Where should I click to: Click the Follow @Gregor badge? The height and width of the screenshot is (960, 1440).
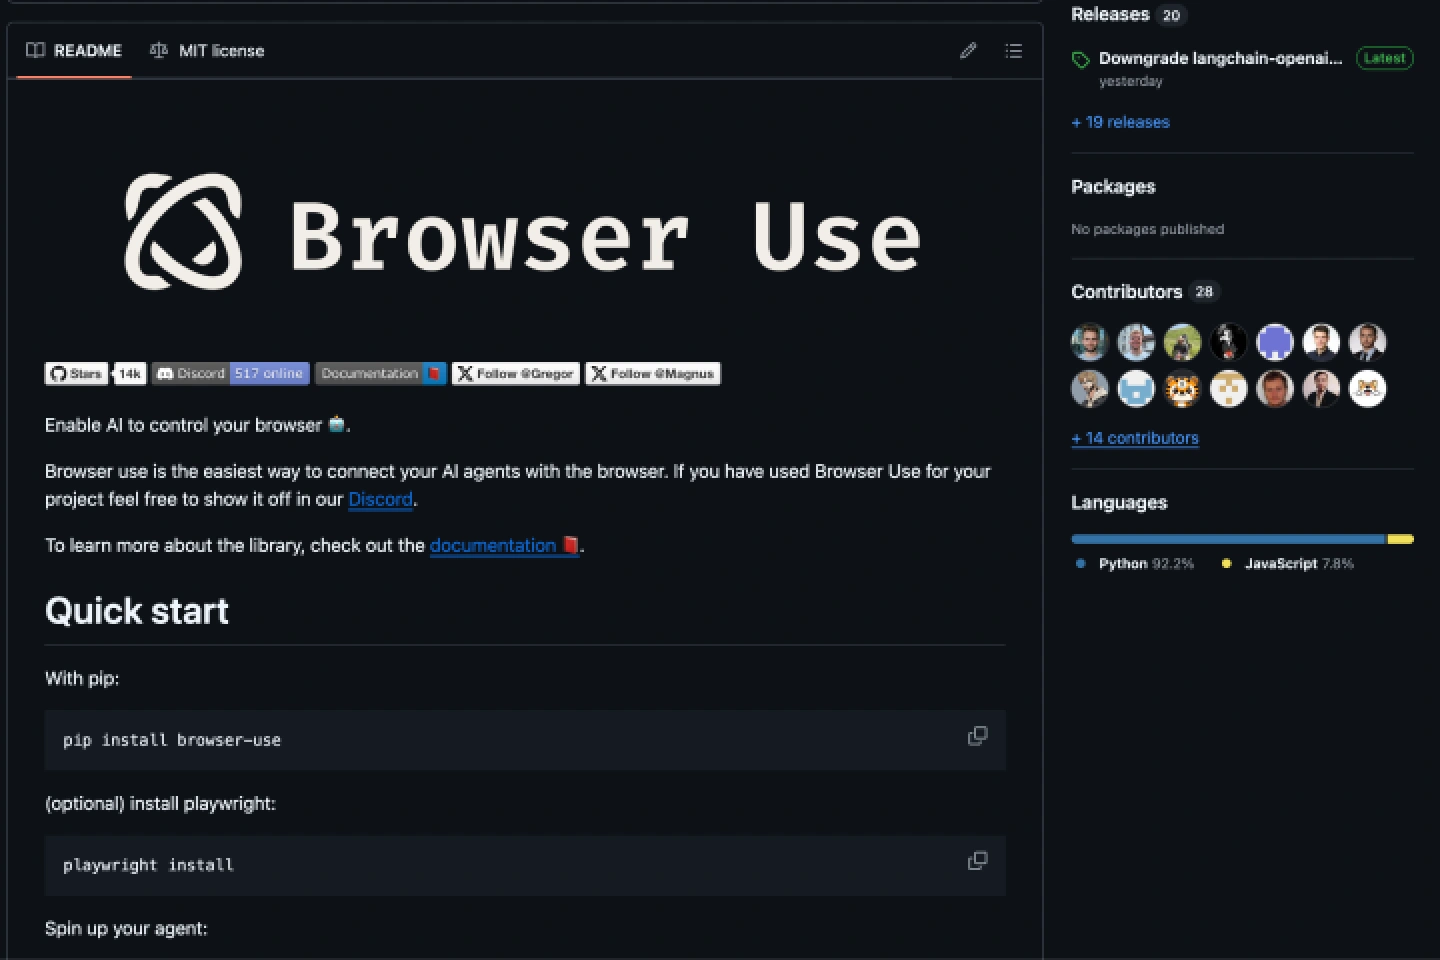(x=516, y=374)
